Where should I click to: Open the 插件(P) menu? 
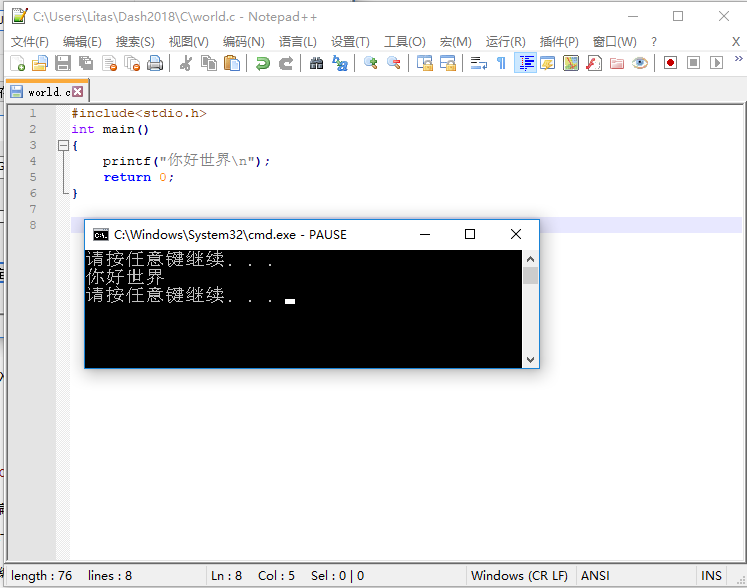pos(559,42)
